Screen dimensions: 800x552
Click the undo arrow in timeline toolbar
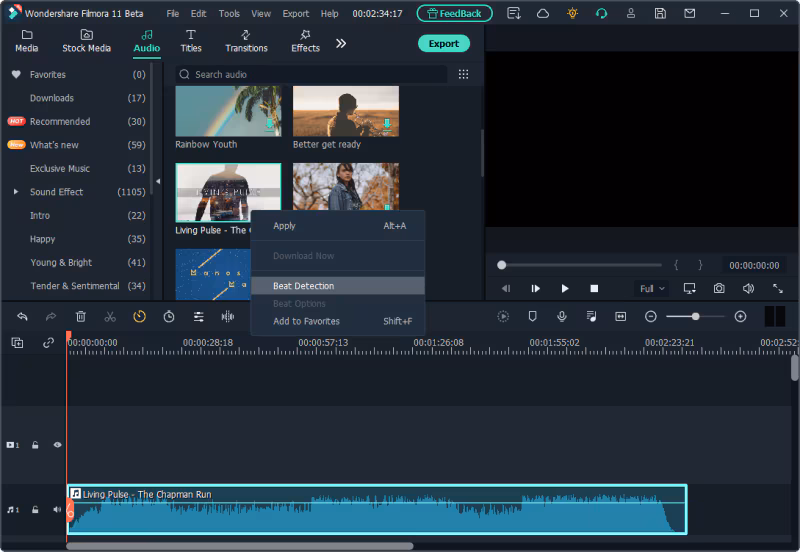click(x=22, y=316)
